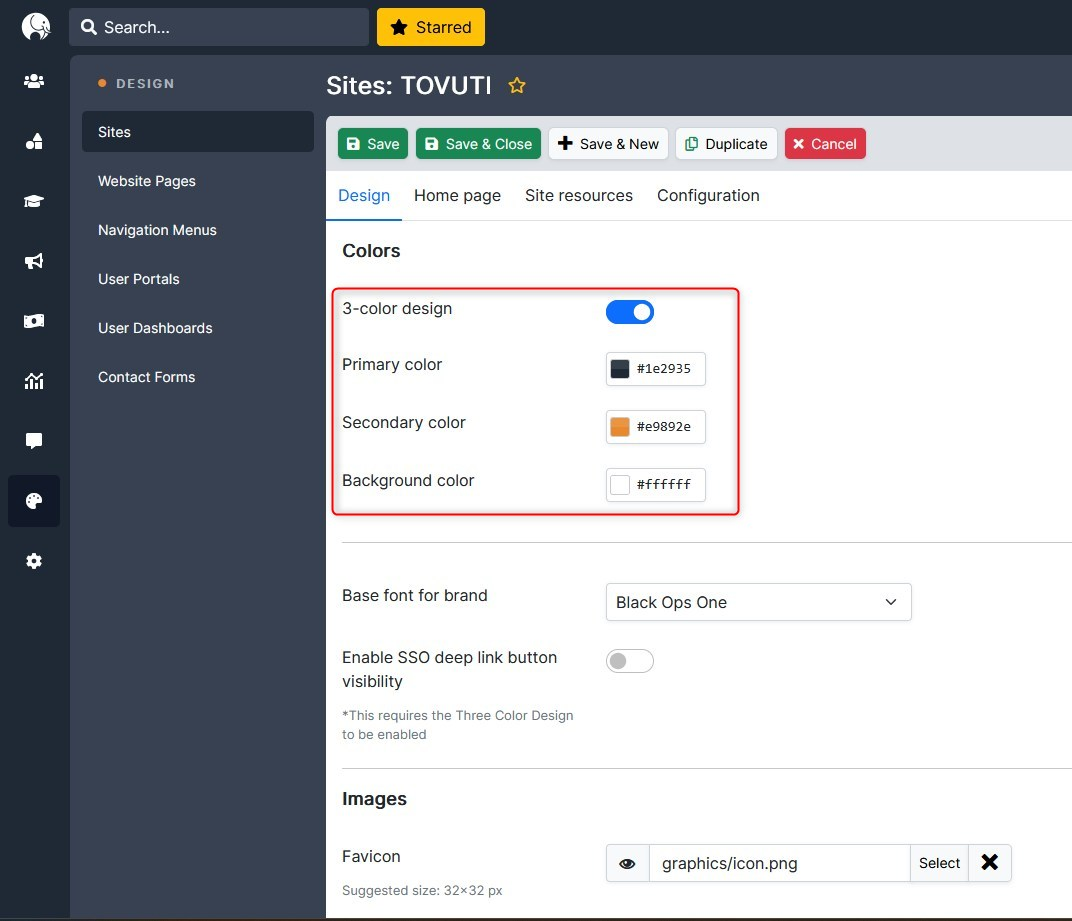This screenshot has height=921, width=1072.
Task: Switch to the Home page tab
Action: tap(457, 196)
